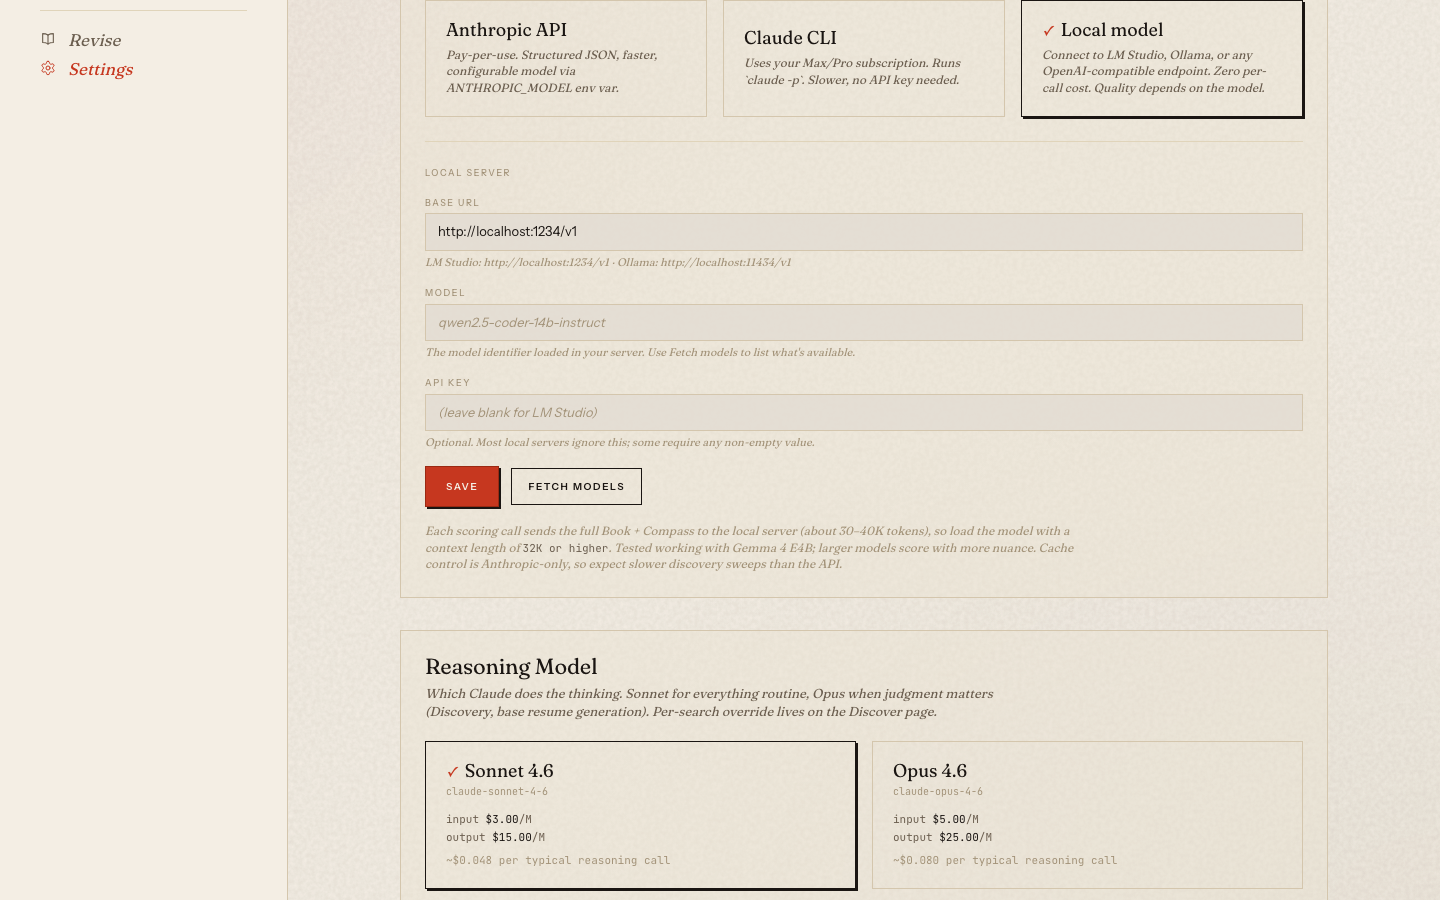This screenshot has height=900, width=1440.
Task: Choose the Claude CLI provider card
Action: click(x=864, y=58)
